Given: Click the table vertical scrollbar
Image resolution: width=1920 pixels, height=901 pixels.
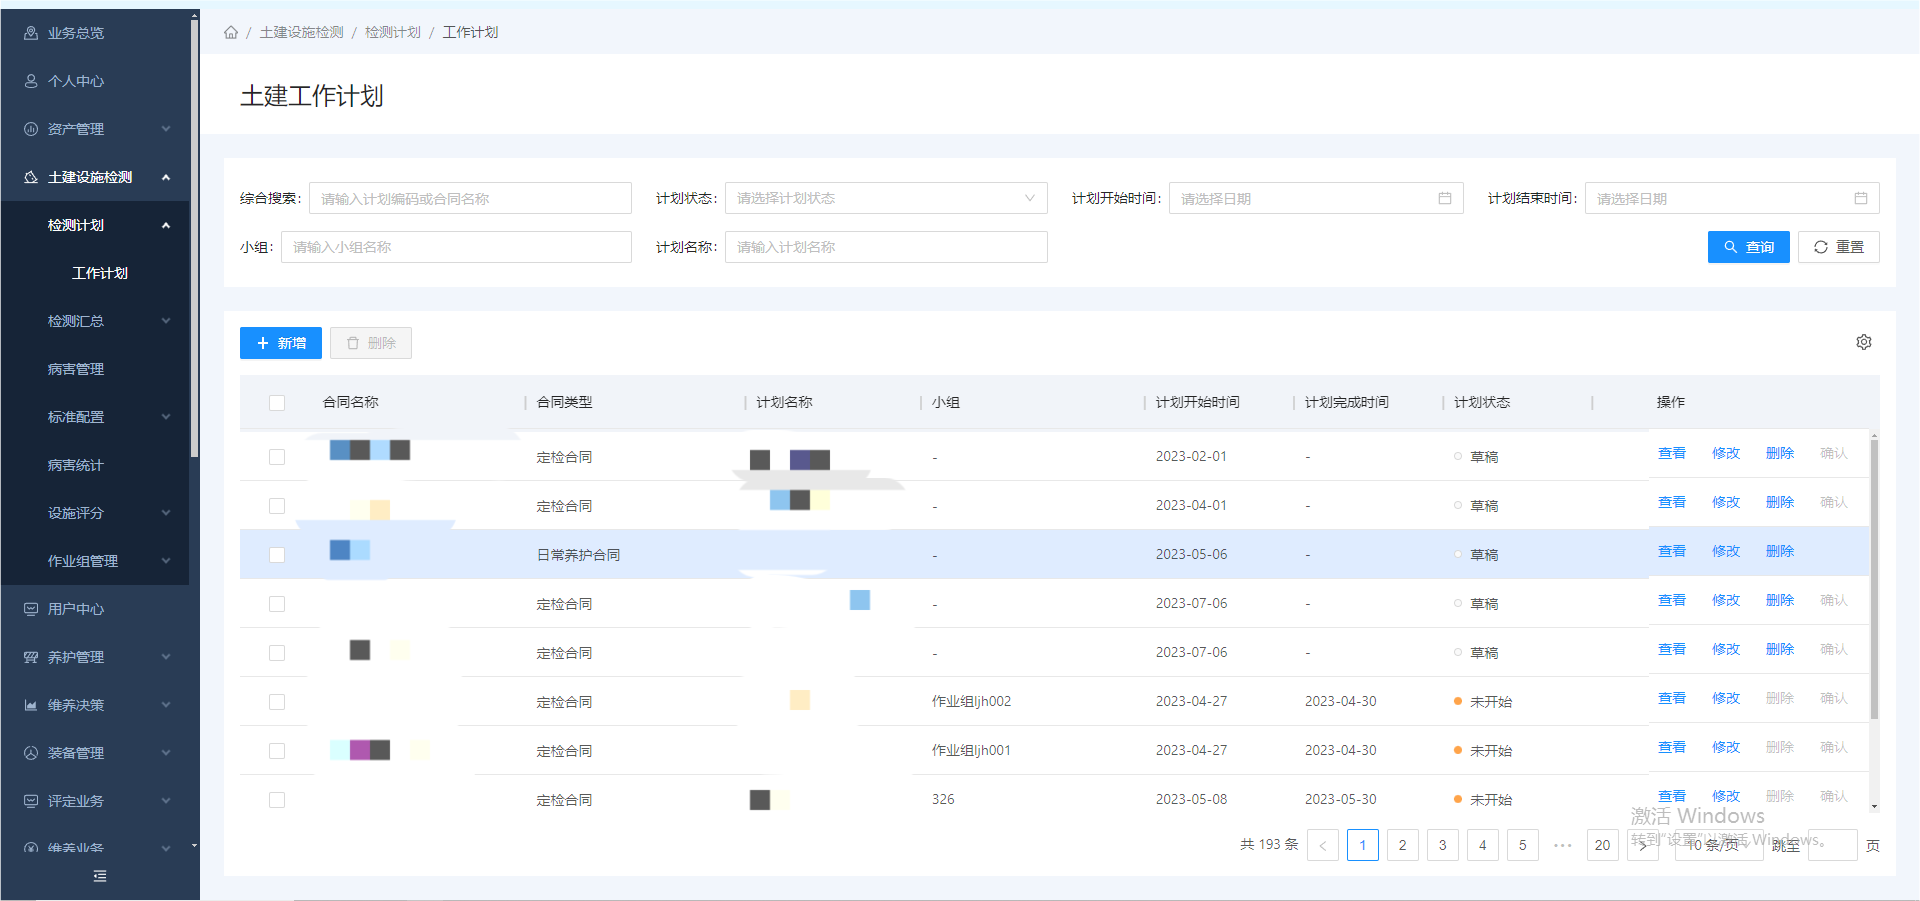Looking at the screenshot, I should point(1874,580).
